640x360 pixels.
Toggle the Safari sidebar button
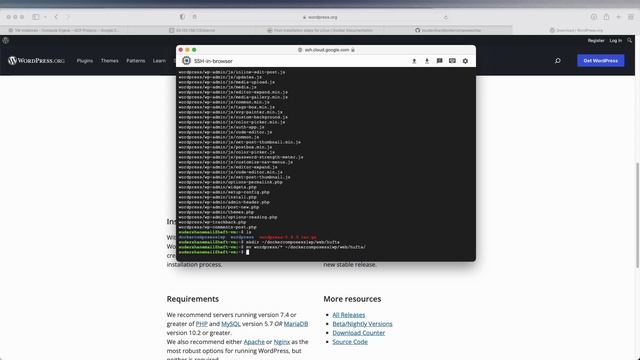pos(36,17)
